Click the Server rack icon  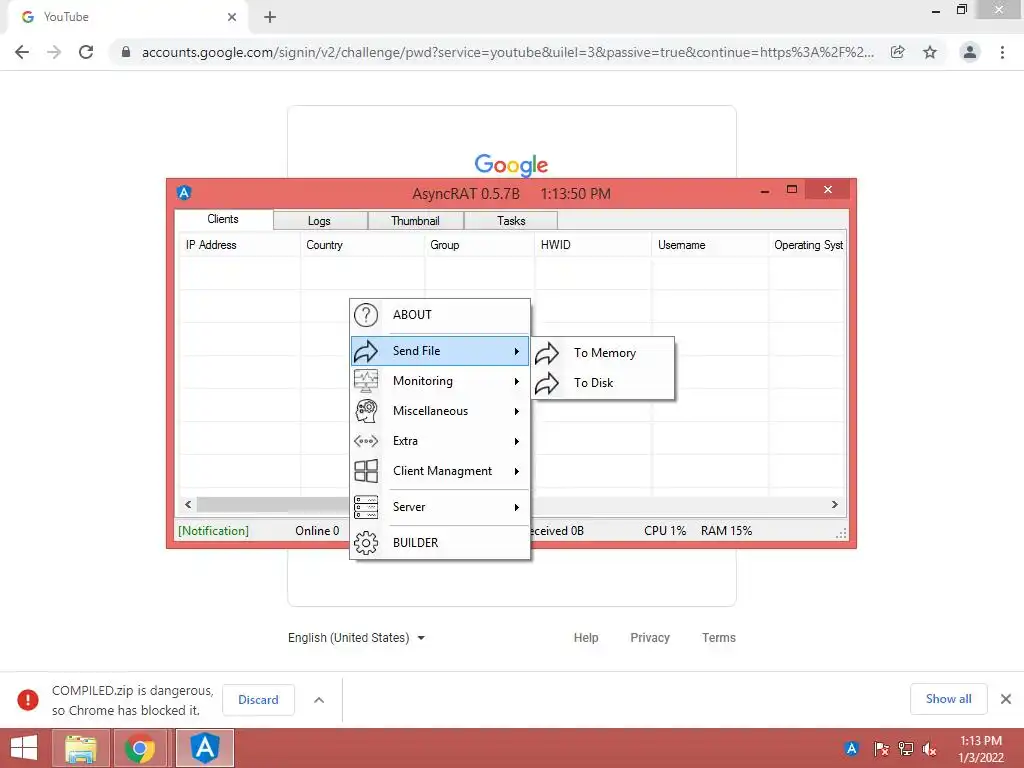pos(366,507)
